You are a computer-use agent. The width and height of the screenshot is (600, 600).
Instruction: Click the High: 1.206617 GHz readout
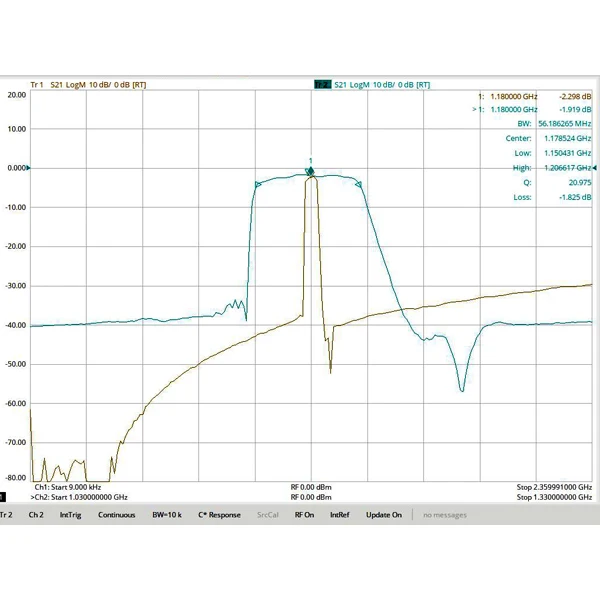pos(552,168)
